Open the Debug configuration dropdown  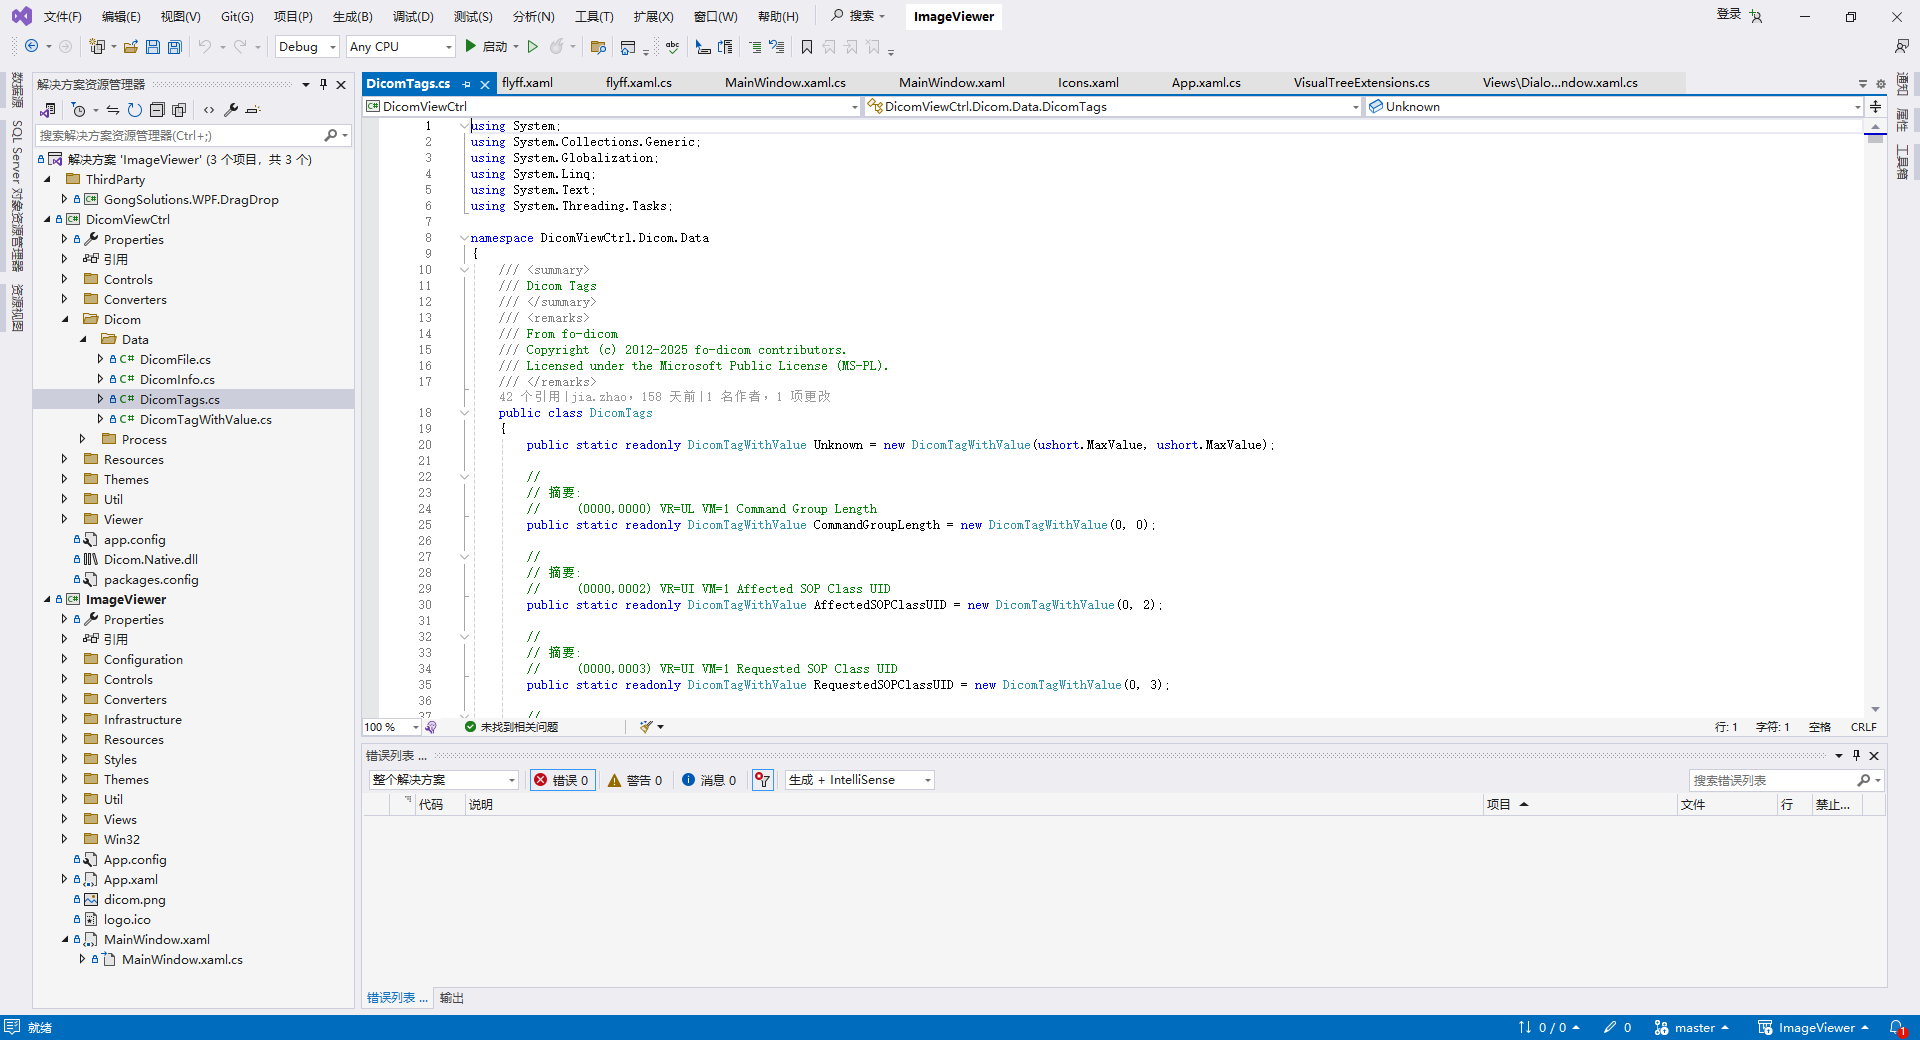(307, 47)
